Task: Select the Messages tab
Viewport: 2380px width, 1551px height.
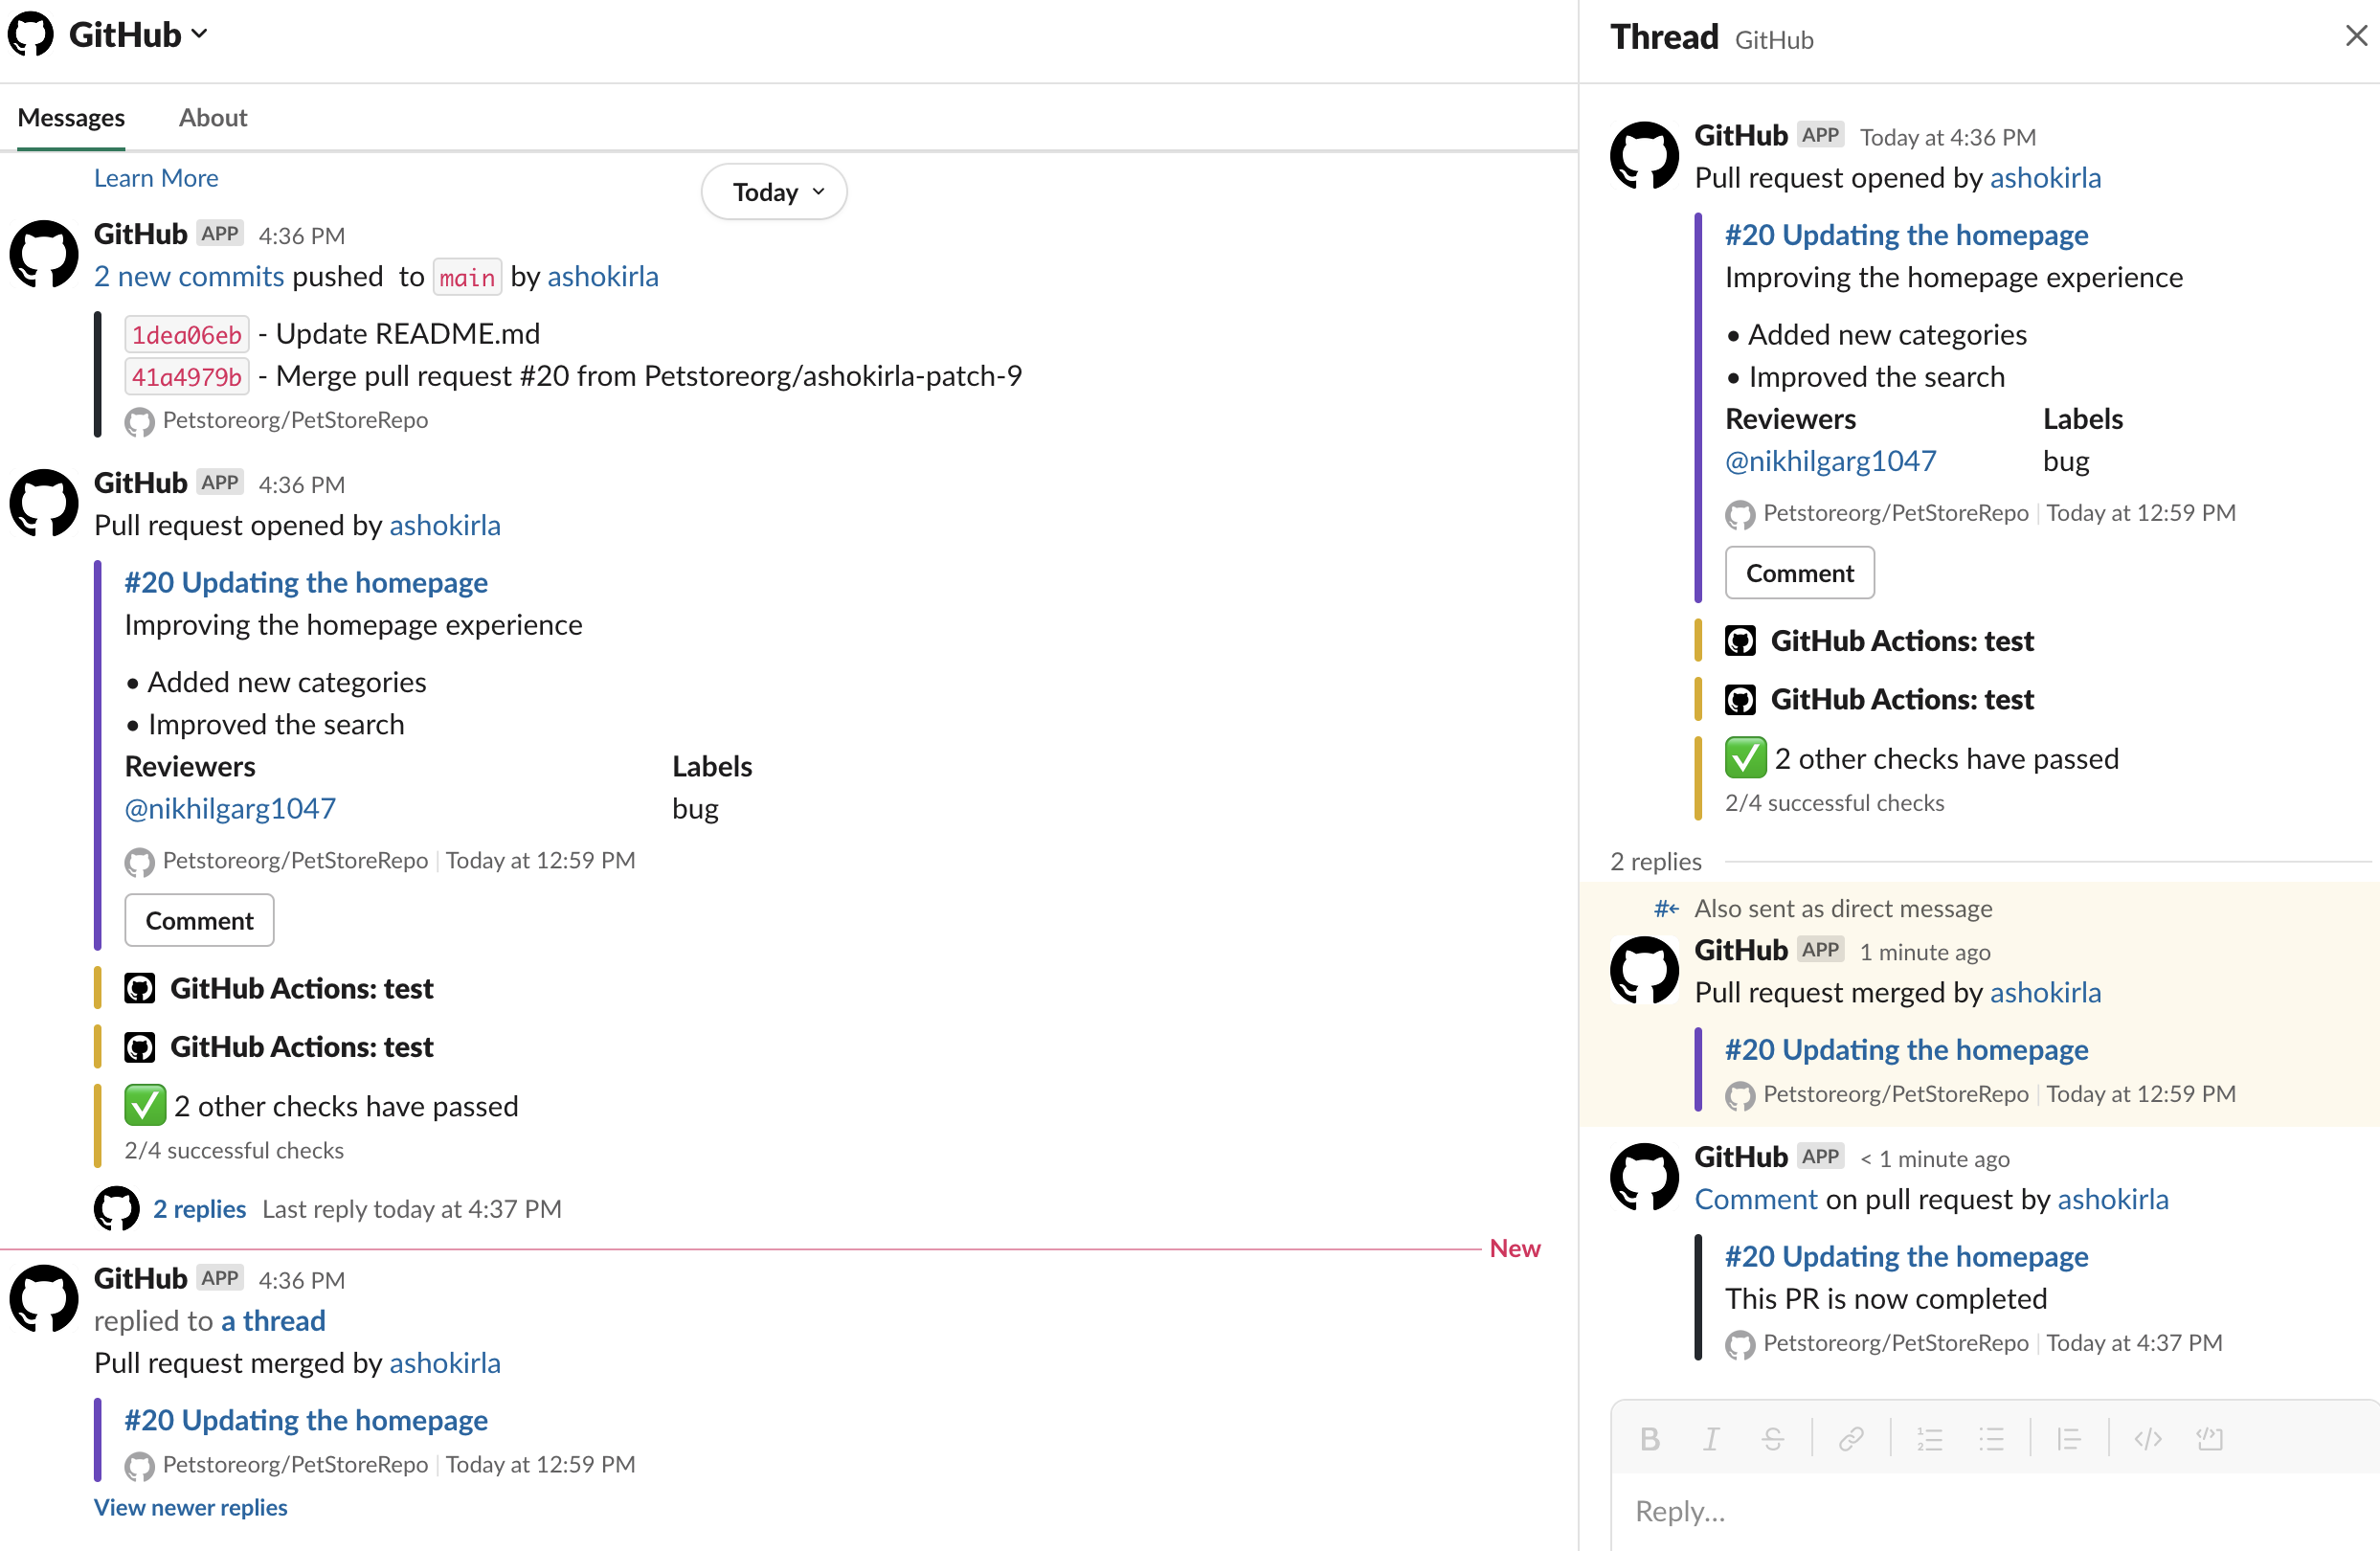Action: click(71, 117)
